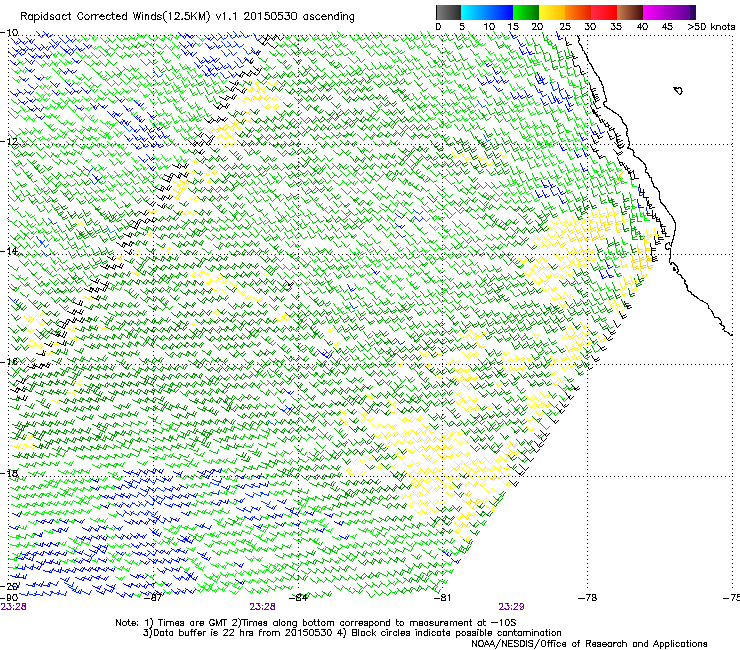Click the 'Times are GMT' note line
The height and width of the screenshot is (650, 740).
pos(315,623)
